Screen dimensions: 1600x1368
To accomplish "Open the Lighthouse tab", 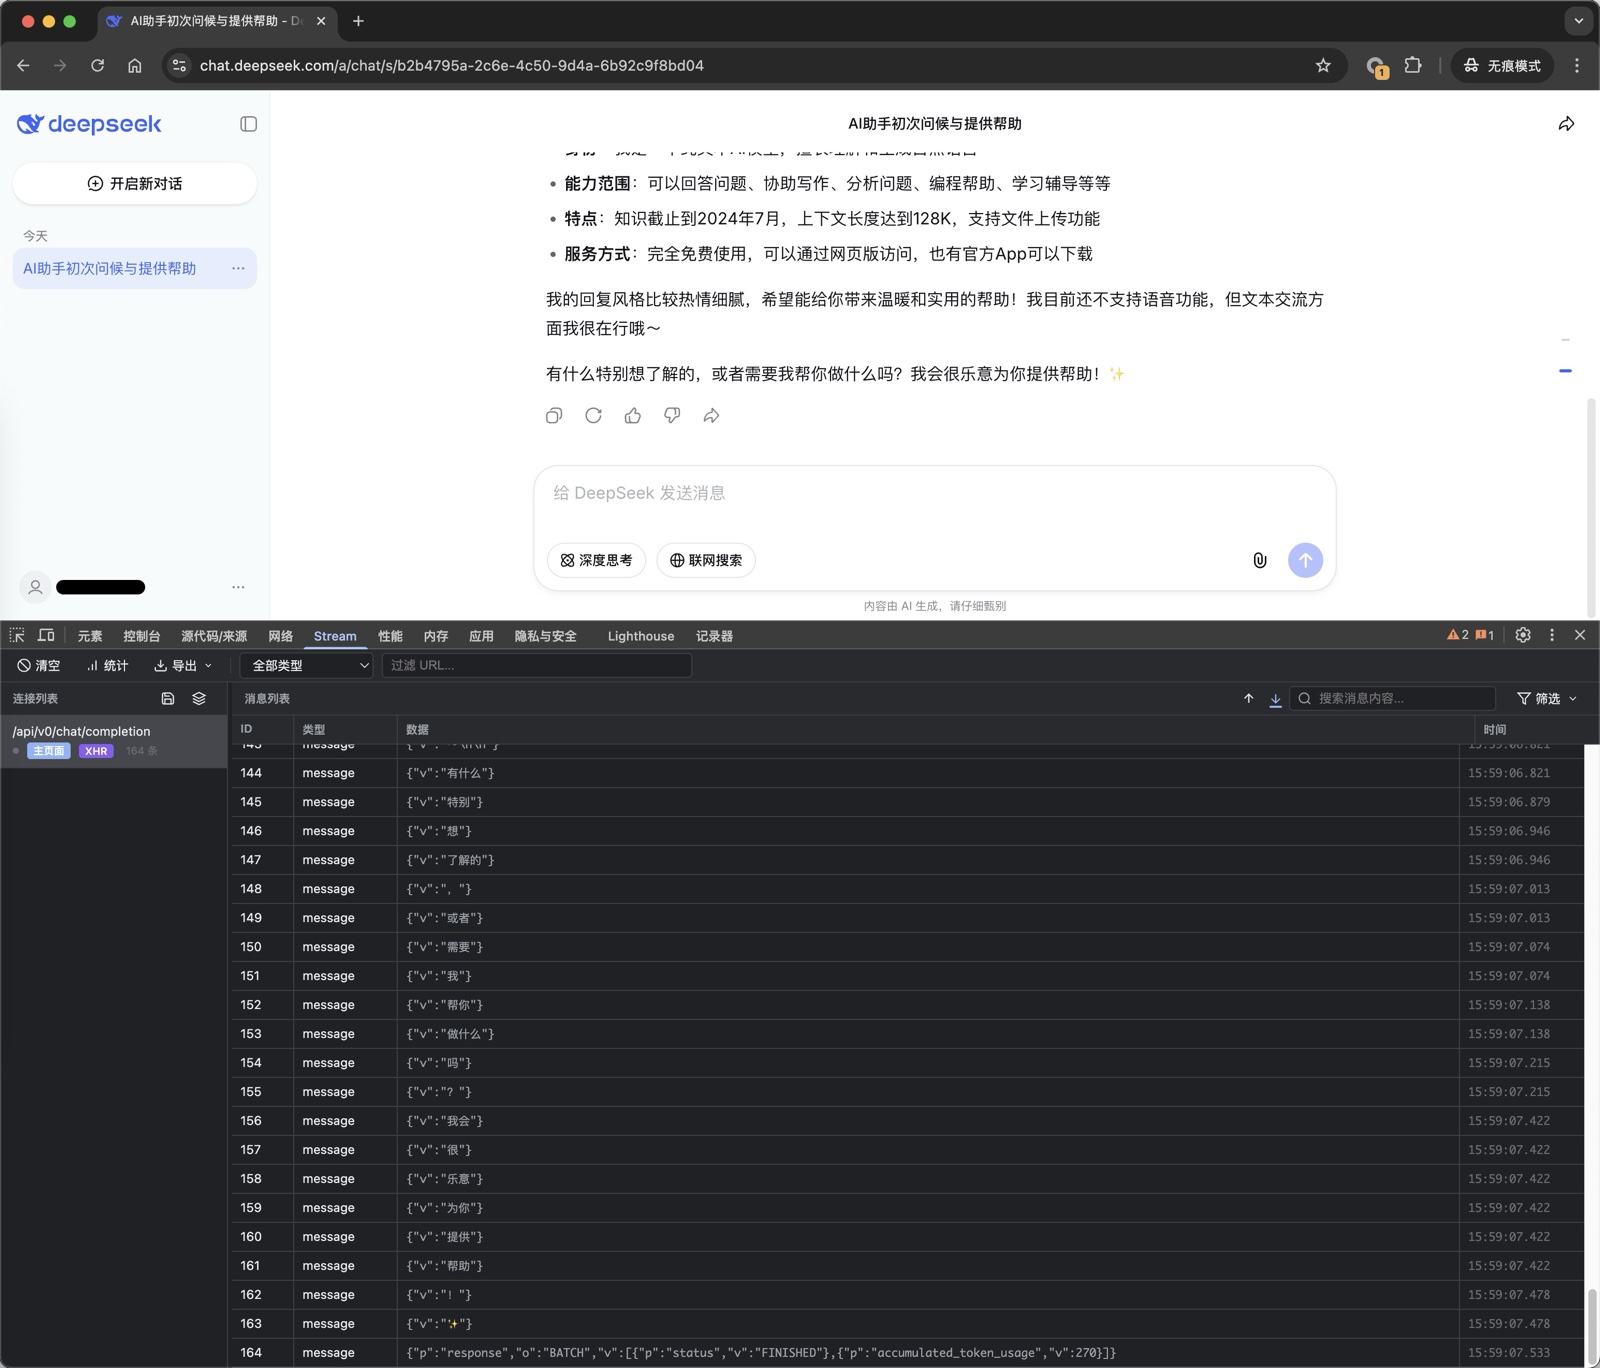I will tap(641, 636).
